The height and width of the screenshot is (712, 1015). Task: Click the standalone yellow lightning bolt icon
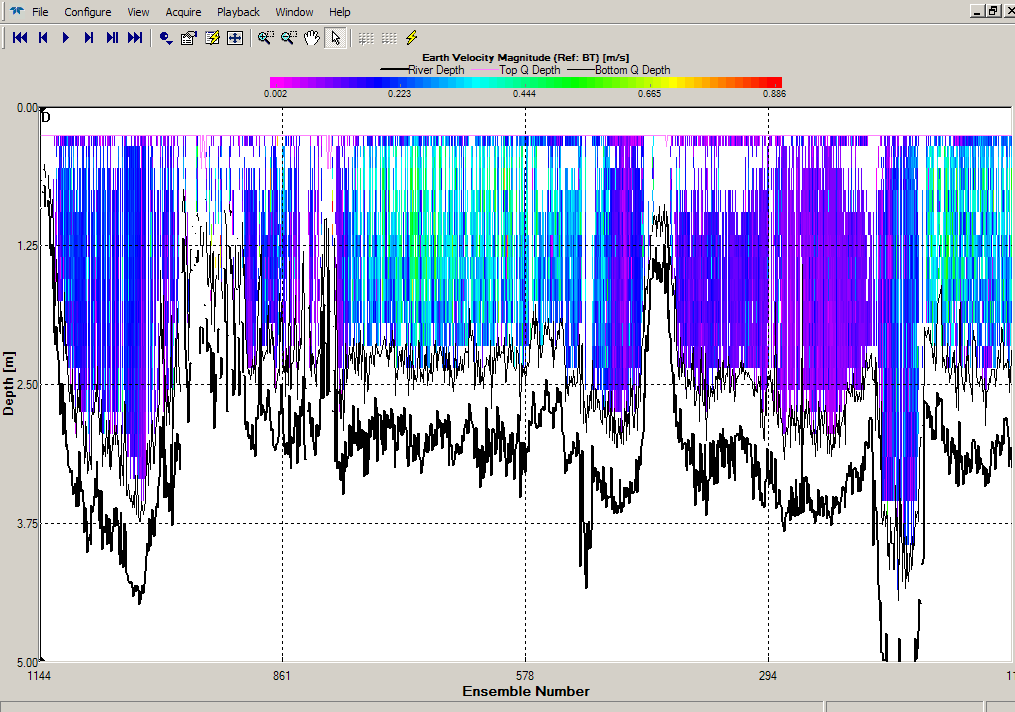tap(412, 38)
